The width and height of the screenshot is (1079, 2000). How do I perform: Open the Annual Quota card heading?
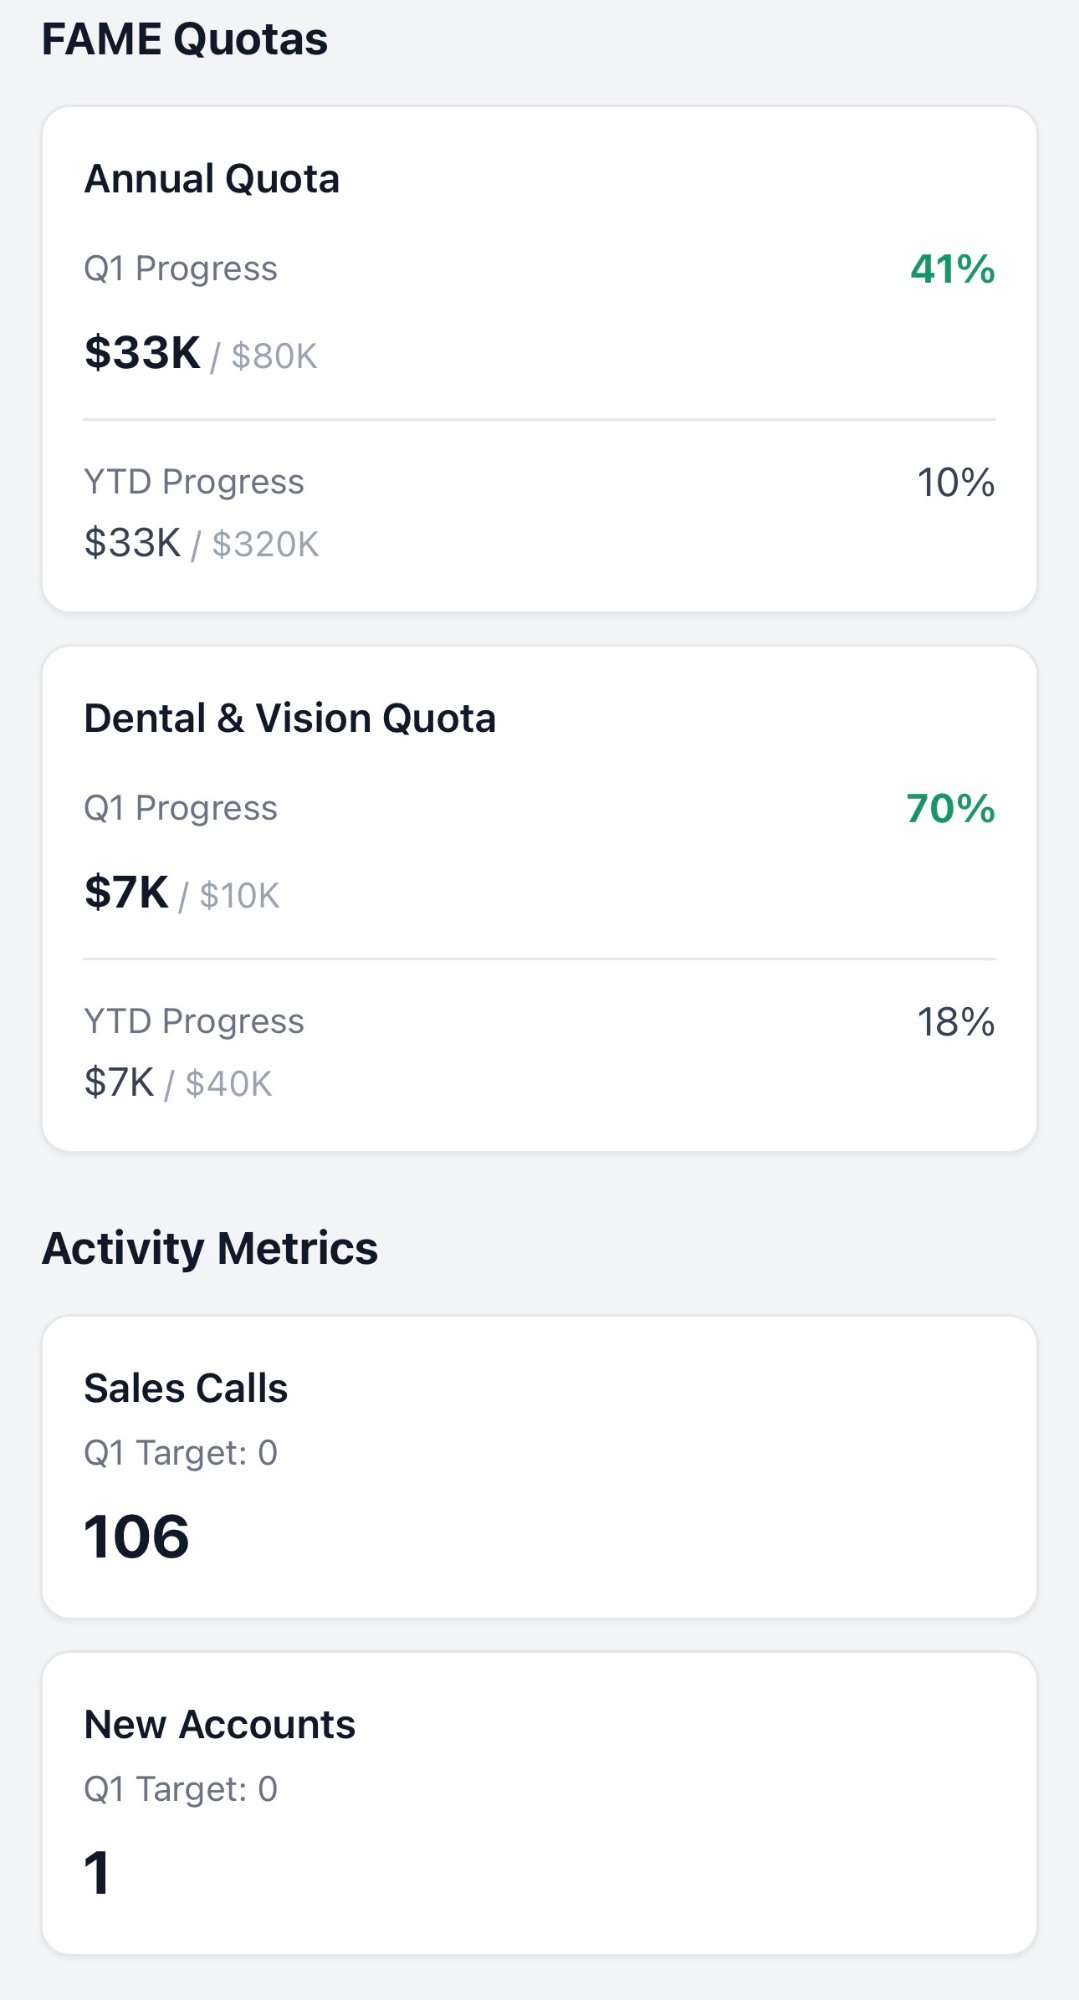pos(212,179)
